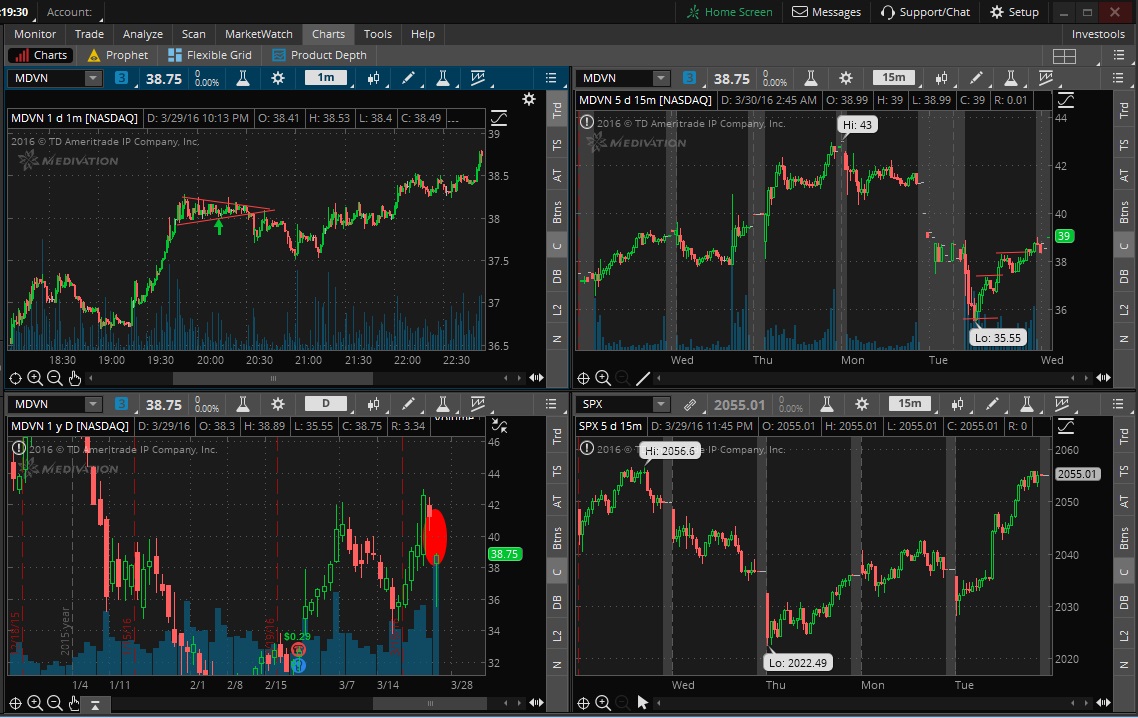The width and height of the screenshot is (1138, 718).
Task: Zoom in on the 1m MDVN chart
Action: pyautogui.click(x=35, y=378)
